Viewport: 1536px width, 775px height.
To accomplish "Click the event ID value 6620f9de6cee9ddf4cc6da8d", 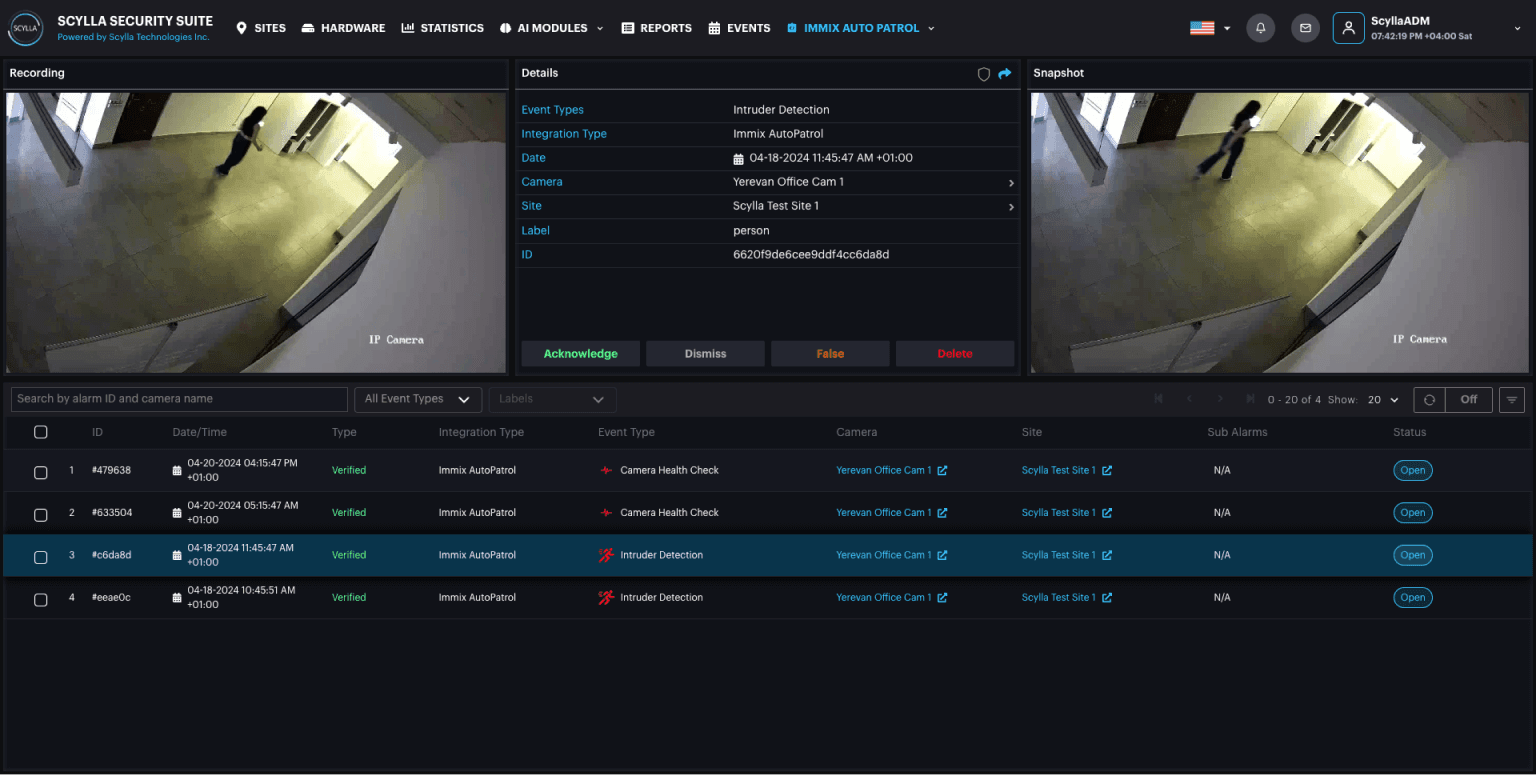I will tap(811, 255).
